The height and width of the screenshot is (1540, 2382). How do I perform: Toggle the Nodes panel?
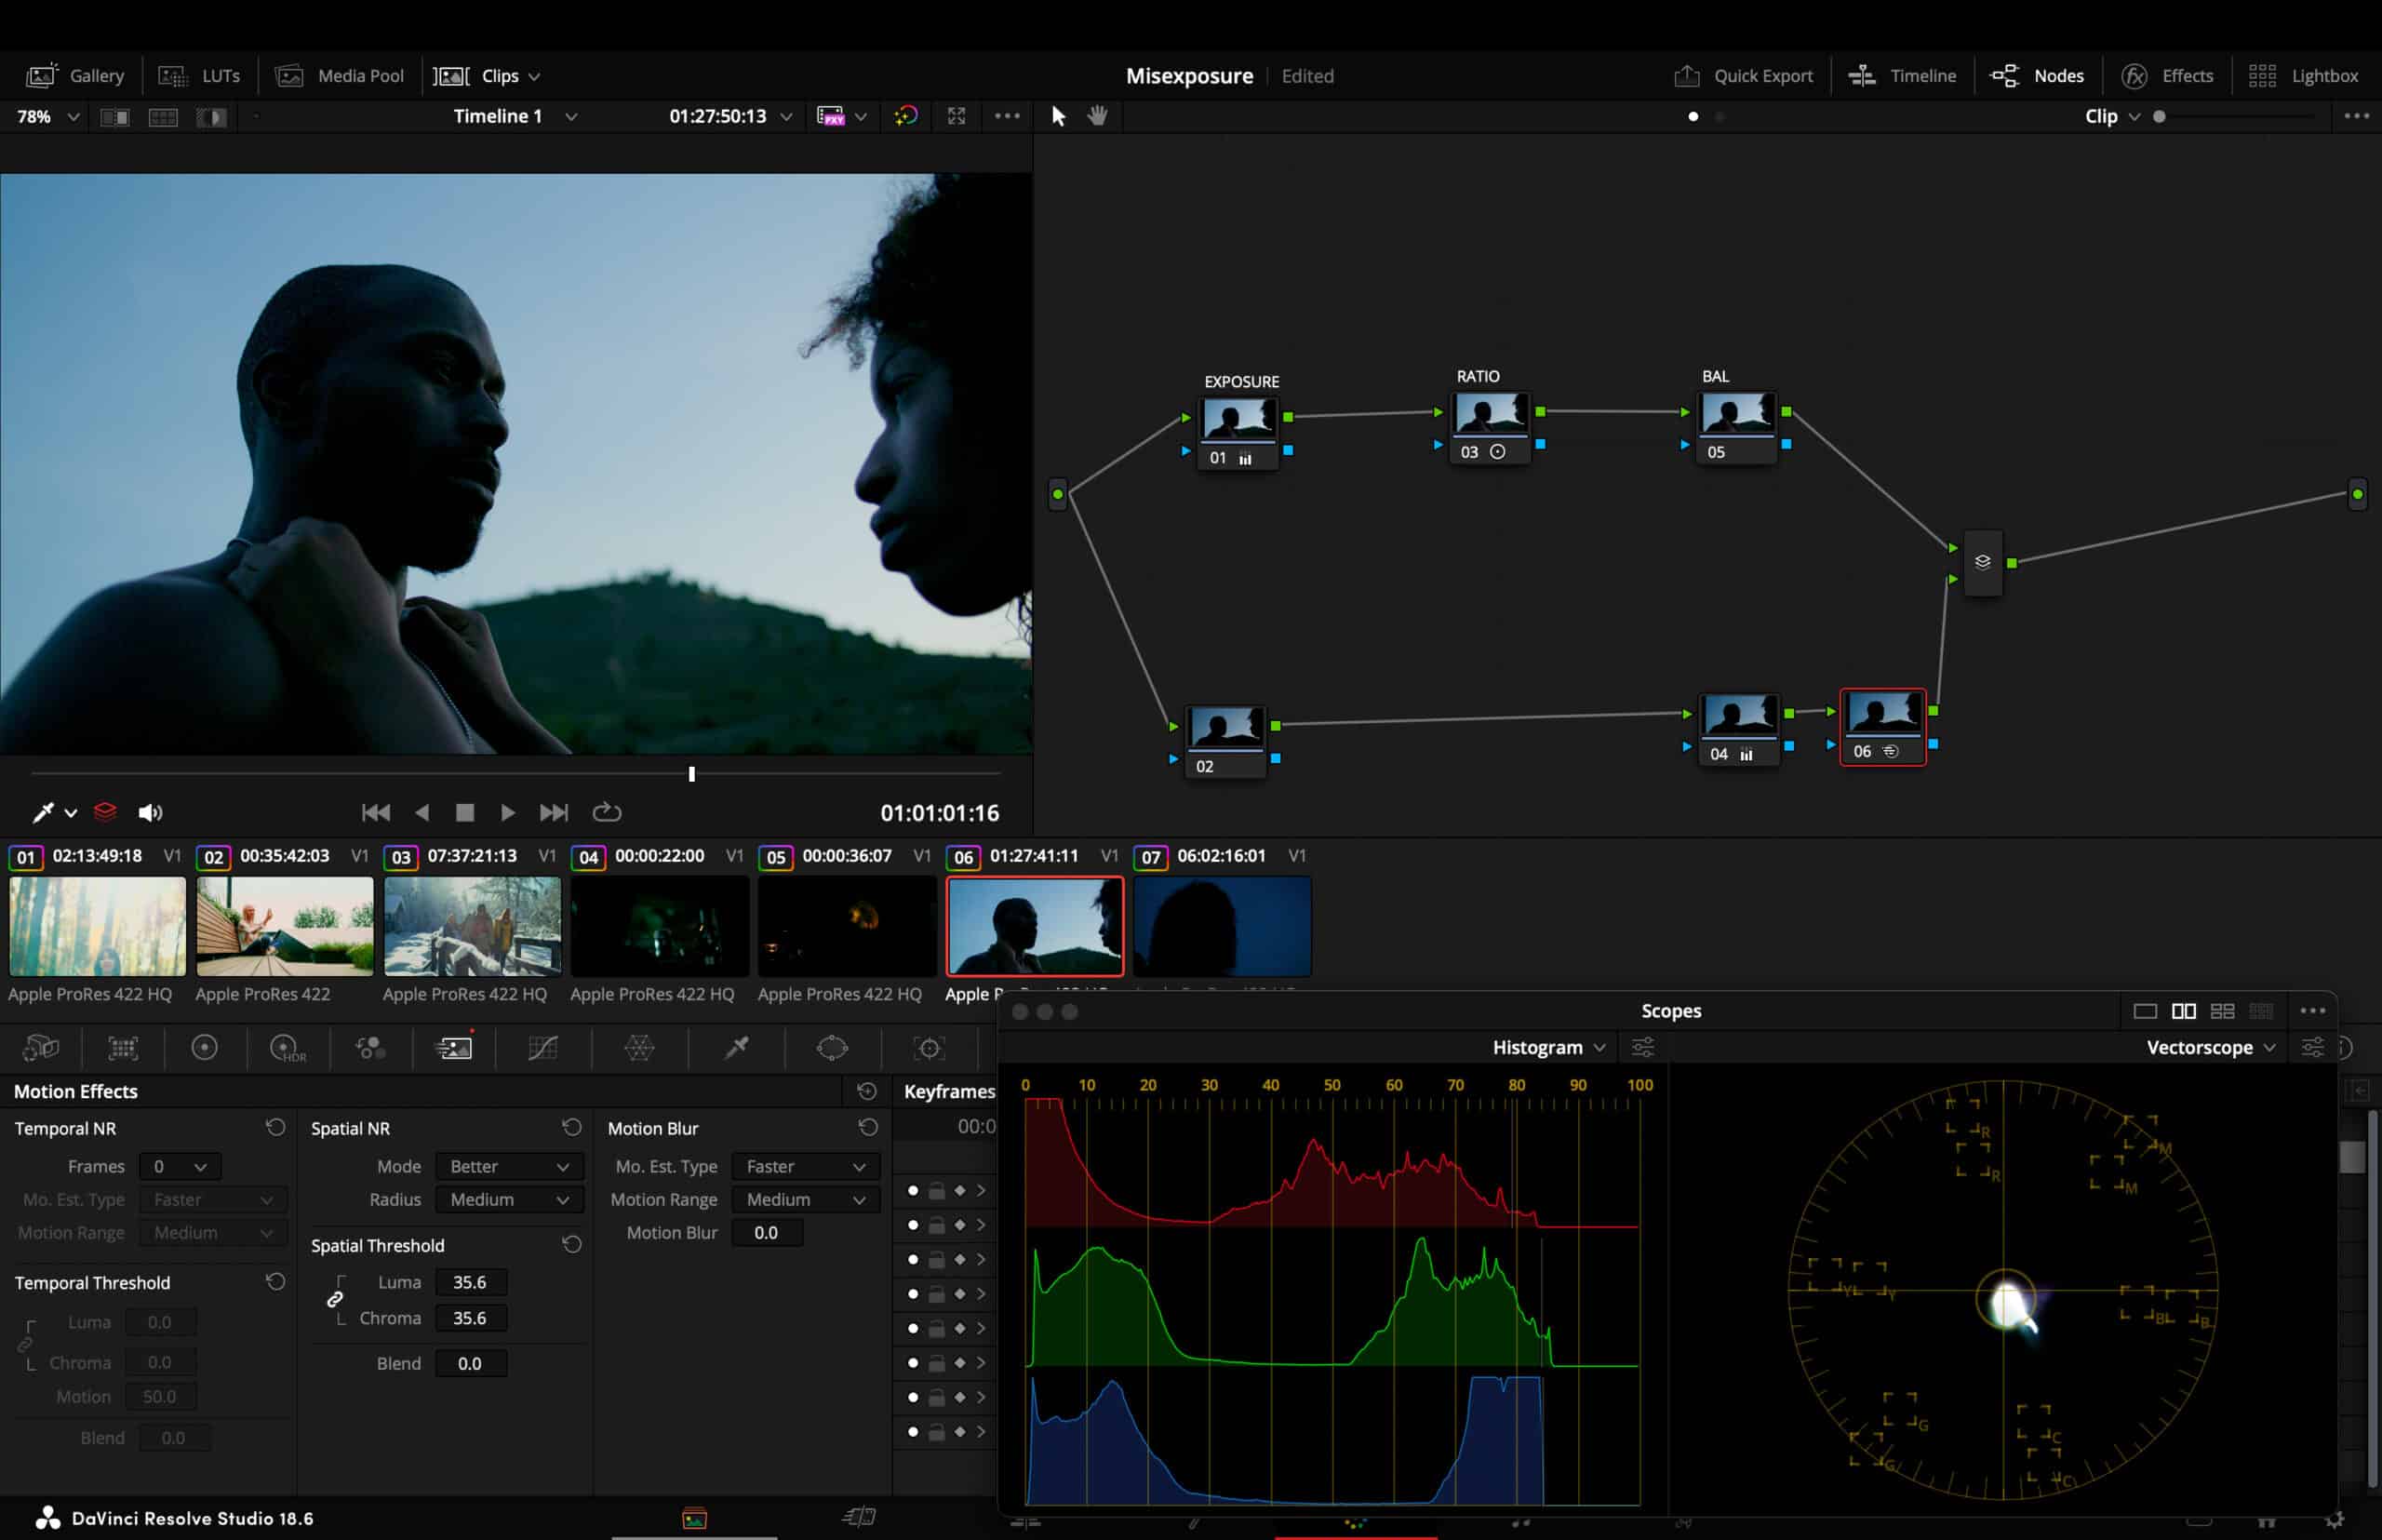pos(2037,76)
